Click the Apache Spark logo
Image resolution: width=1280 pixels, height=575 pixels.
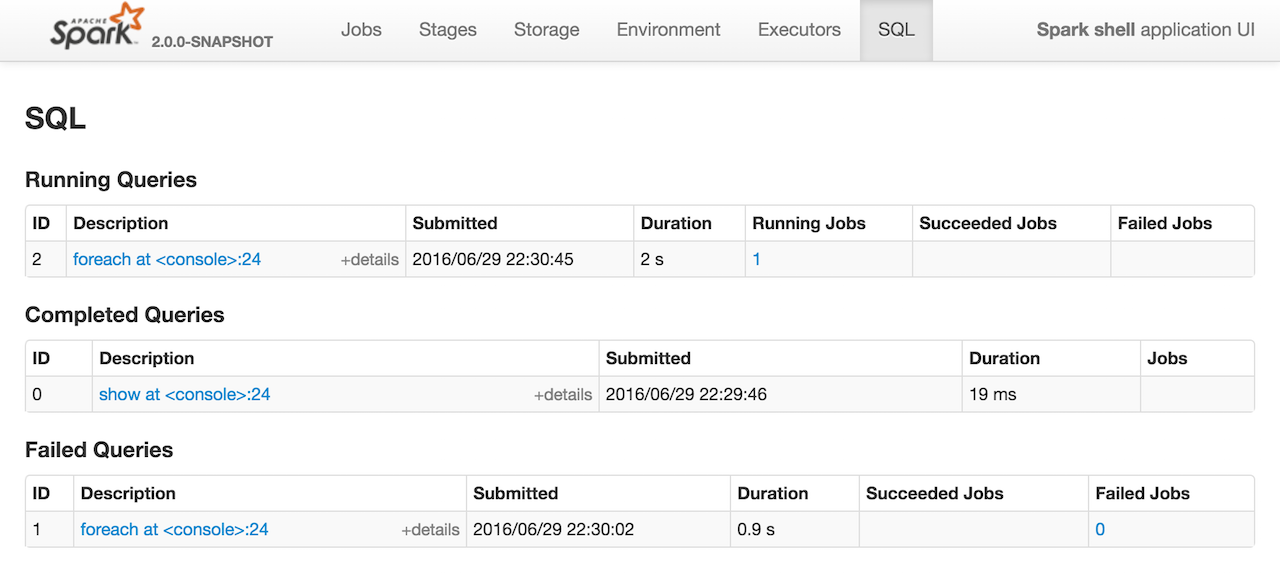(97, 28)
